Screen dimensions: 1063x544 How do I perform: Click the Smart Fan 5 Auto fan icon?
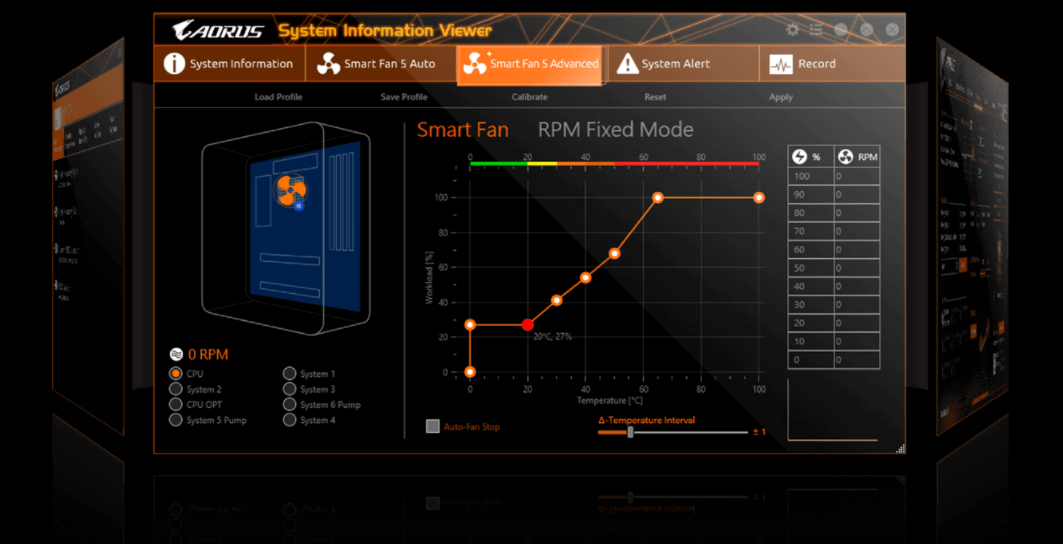click(x=328, y=64)
